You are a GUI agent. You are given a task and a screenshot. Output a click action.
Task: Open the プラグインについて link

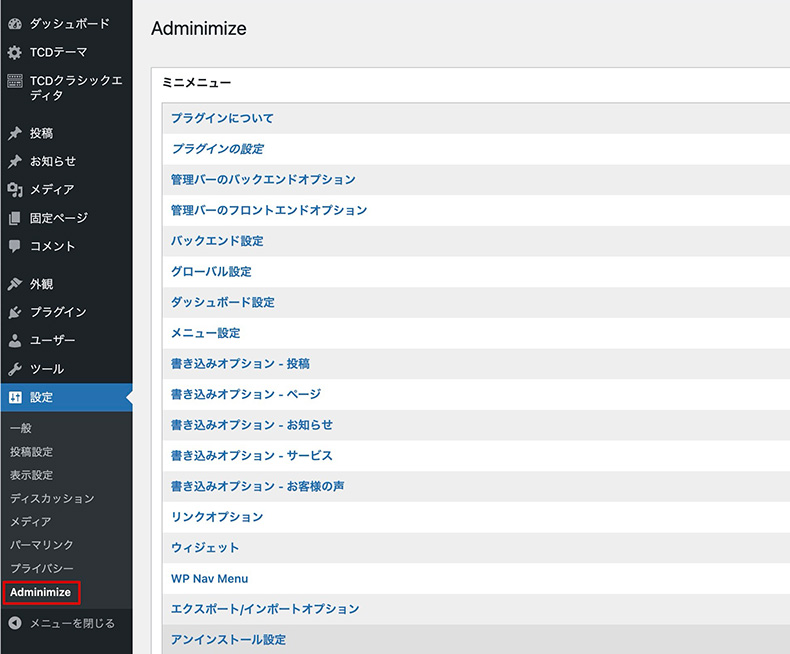pyautogui.click(x=222, y=118)
